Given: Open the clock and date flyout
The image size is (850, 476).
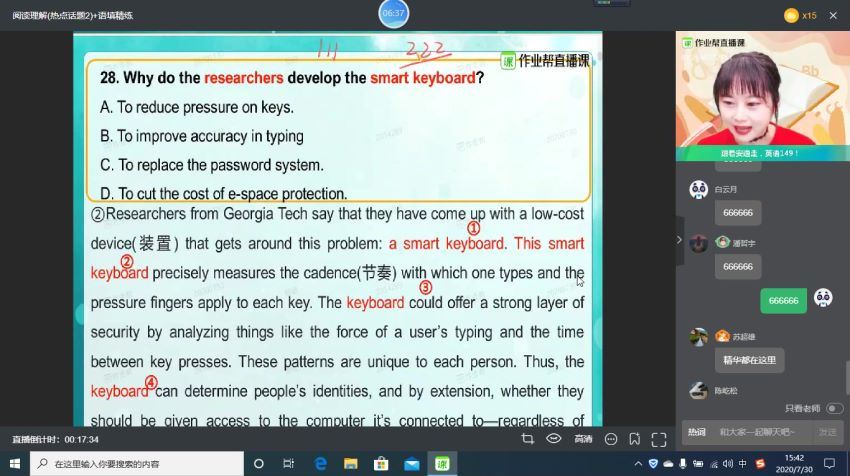Looking at the screenshot, I should pyautogui.click(x=794, y=464).
